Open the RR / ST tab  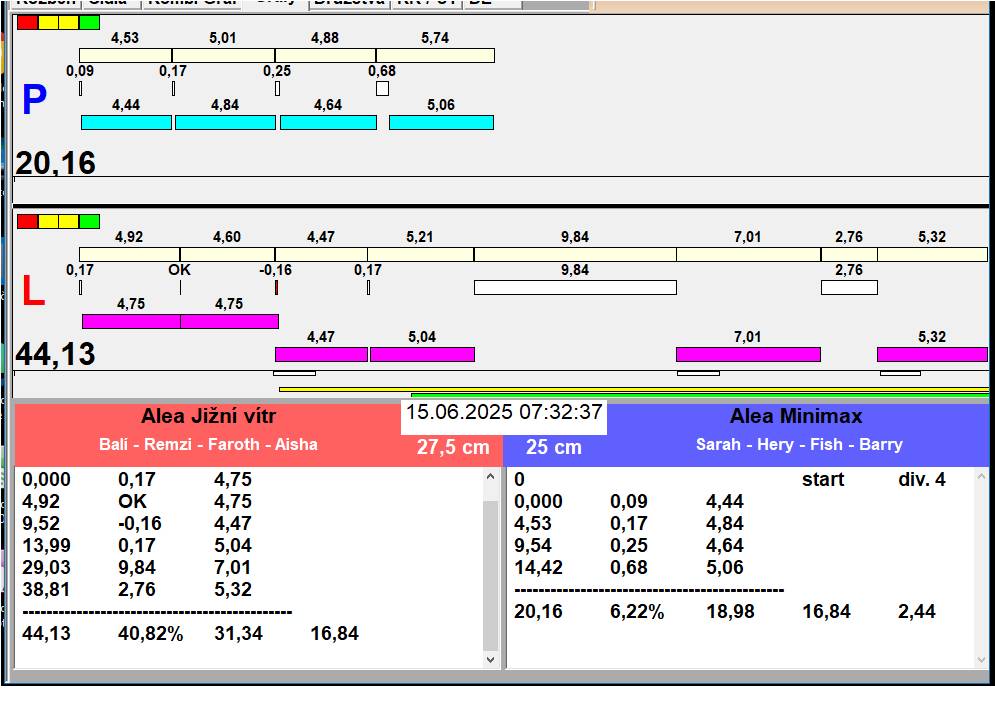pyautogui.click(x=427, y=3)
